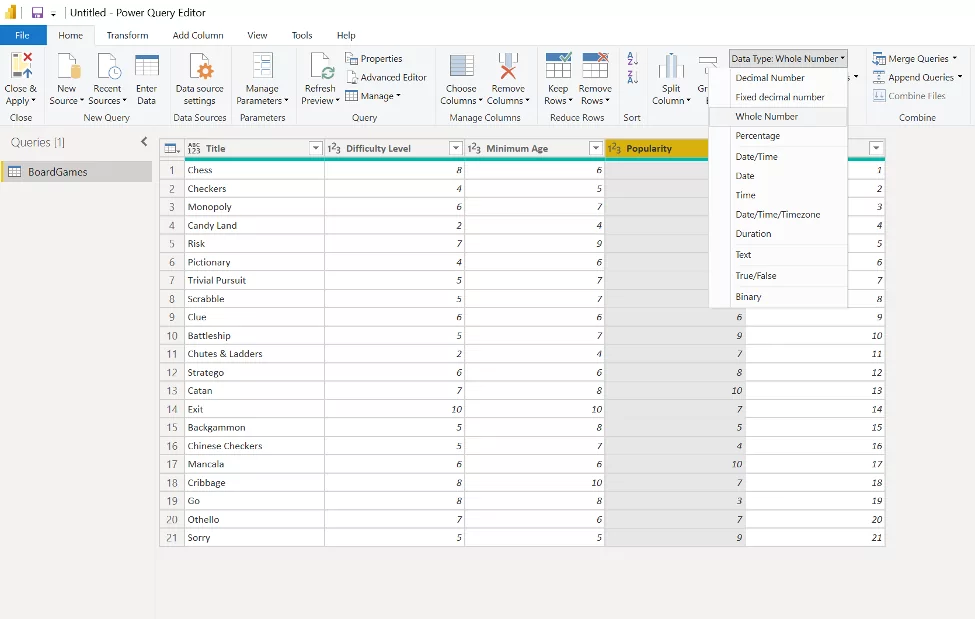Click the Merge Queries icon

pyautogui.click(x=879, y=59)
